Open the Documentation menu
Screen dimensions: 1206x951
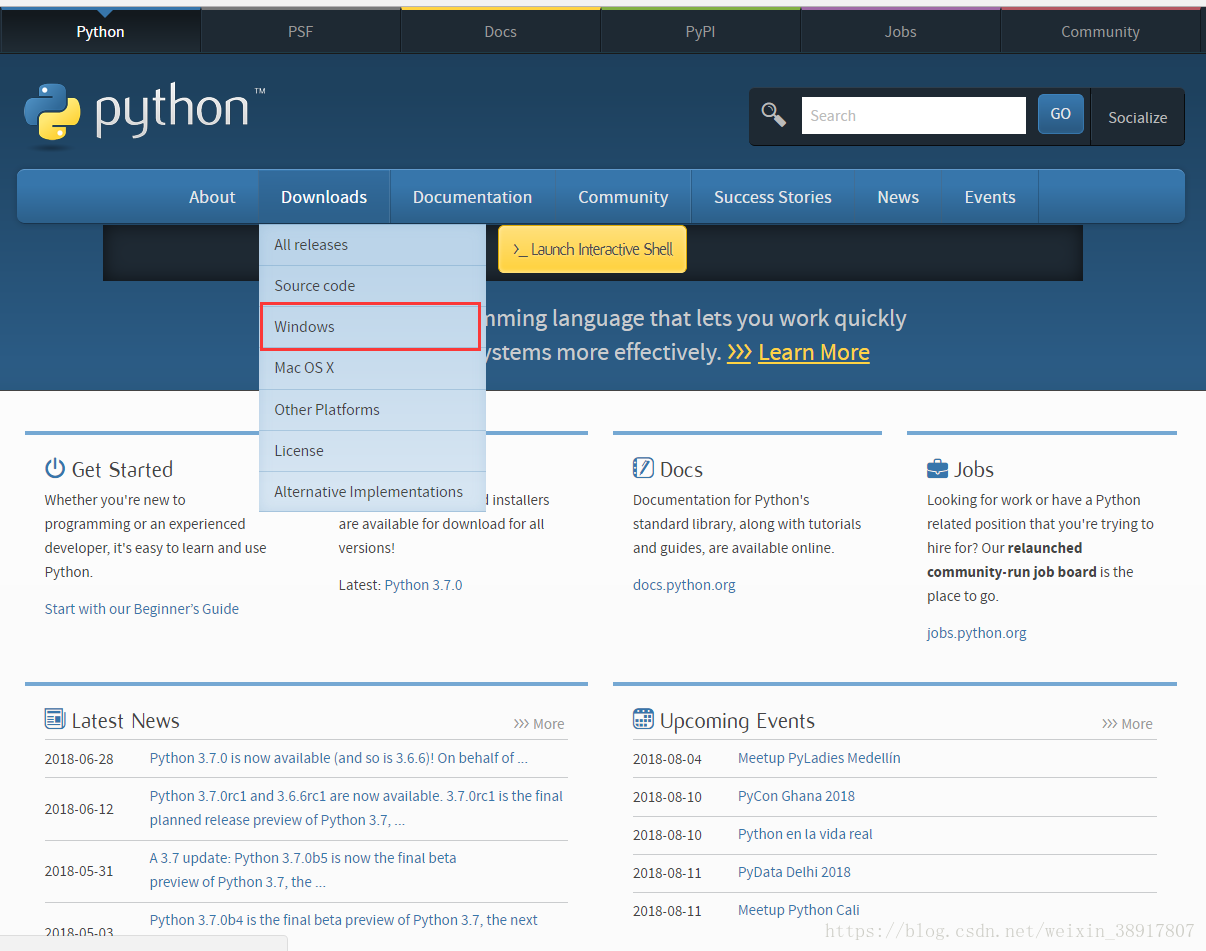point(472,197)
